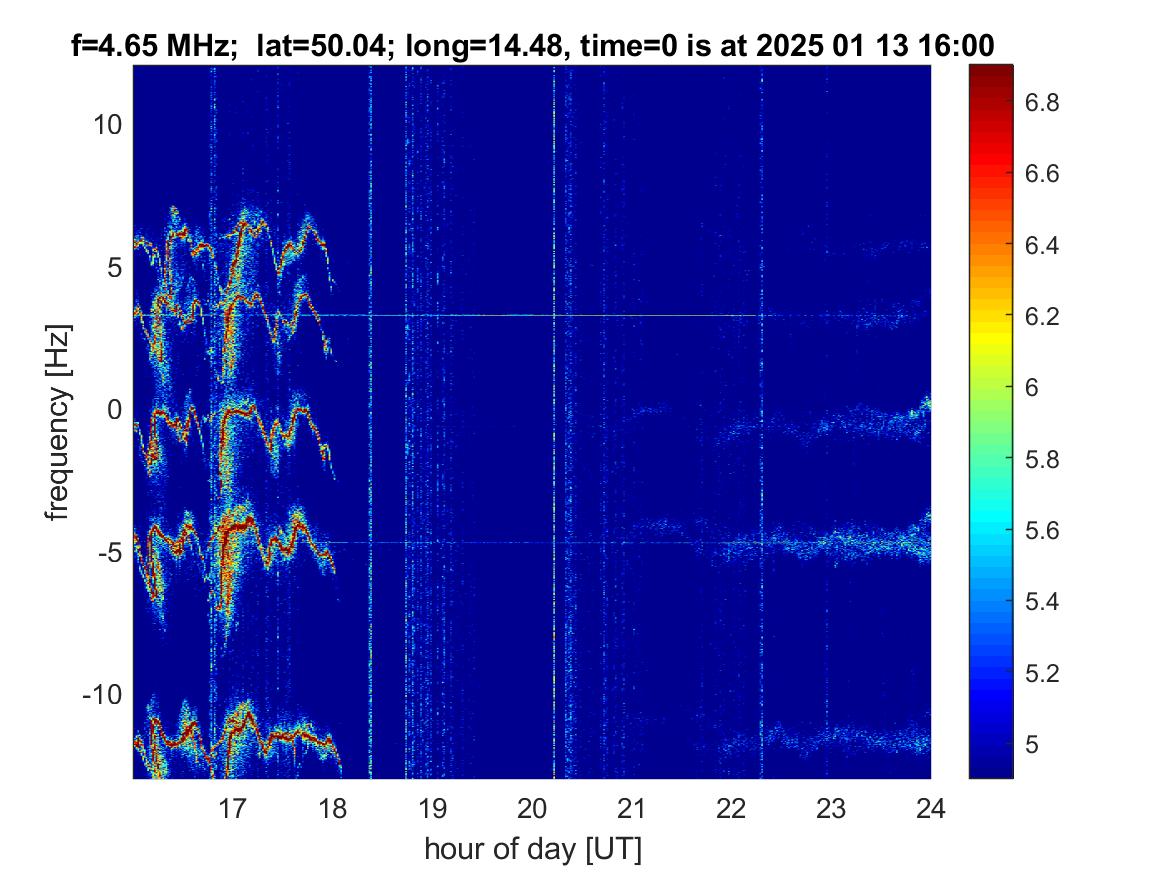Viewport: 1167px width, 875px height.
Task: Click the colorbar label 6.8
Action: [1042, 102]
